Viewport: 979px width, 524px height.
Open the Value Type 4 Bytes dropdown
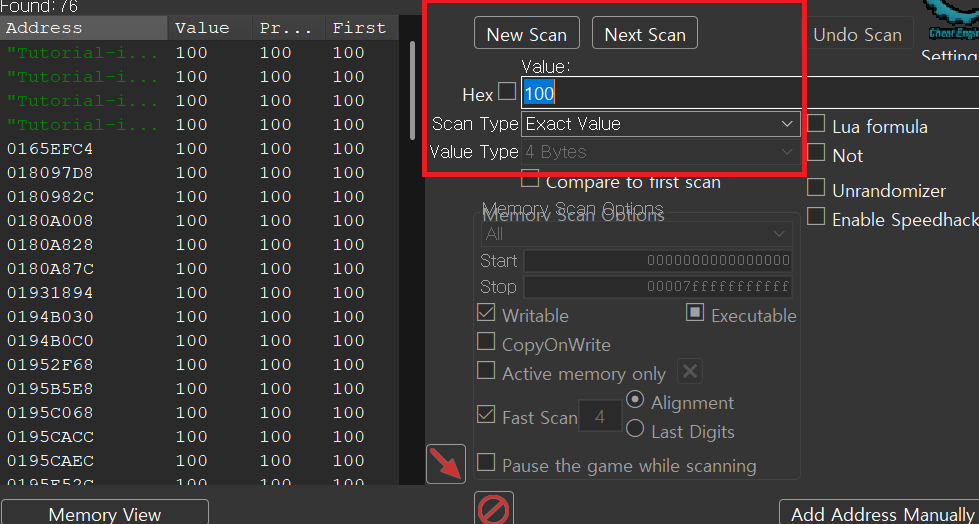click(660, 152)
